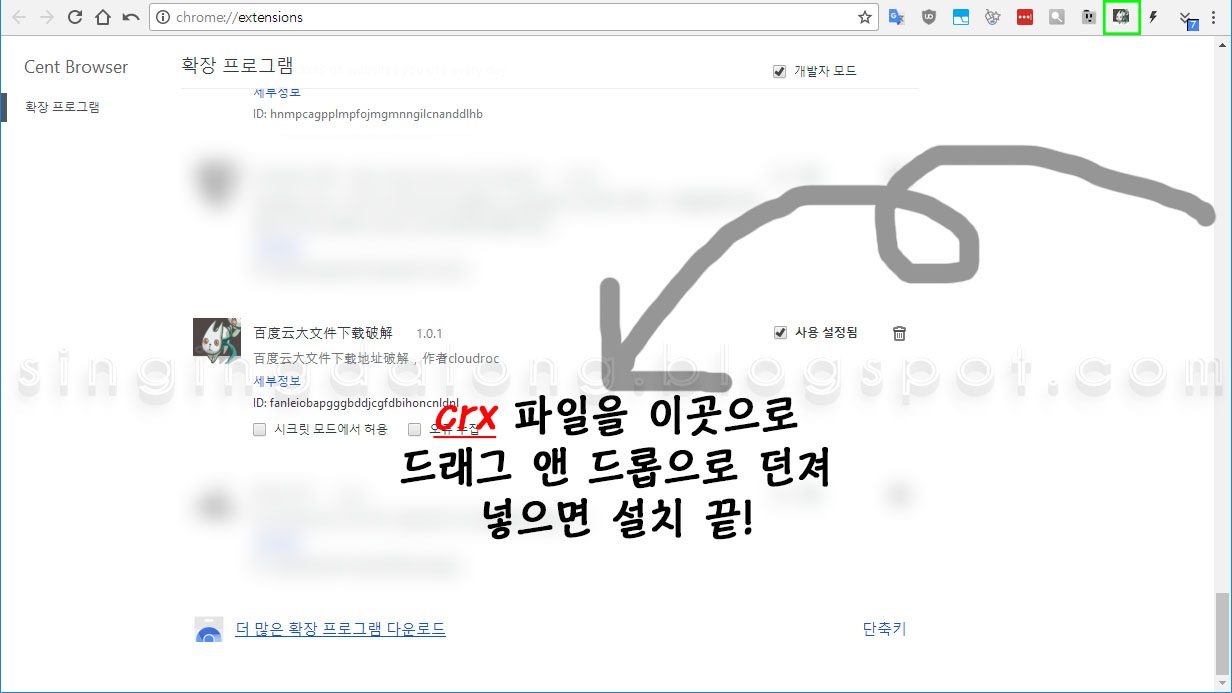This screenshot has width=1232, height=693.
Task: Click the grey mask face extension icon
Action: 993,17
